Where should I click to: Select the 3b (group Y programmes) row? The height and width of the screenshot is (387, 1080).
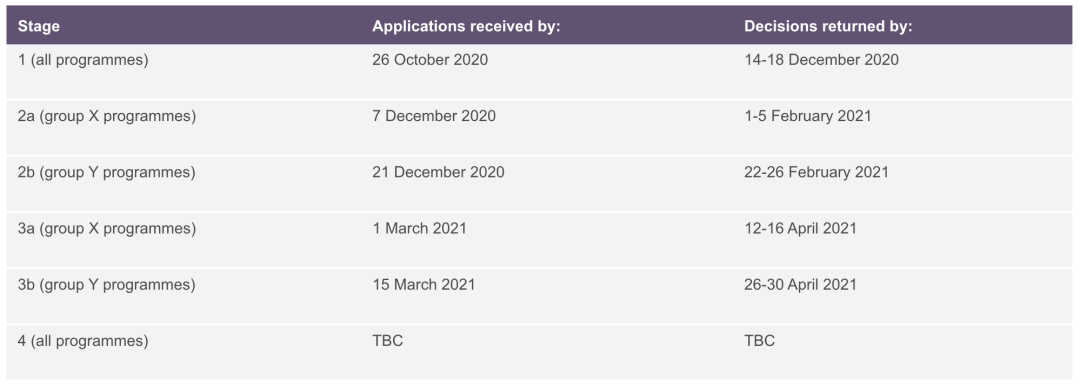tap(539, 296)
